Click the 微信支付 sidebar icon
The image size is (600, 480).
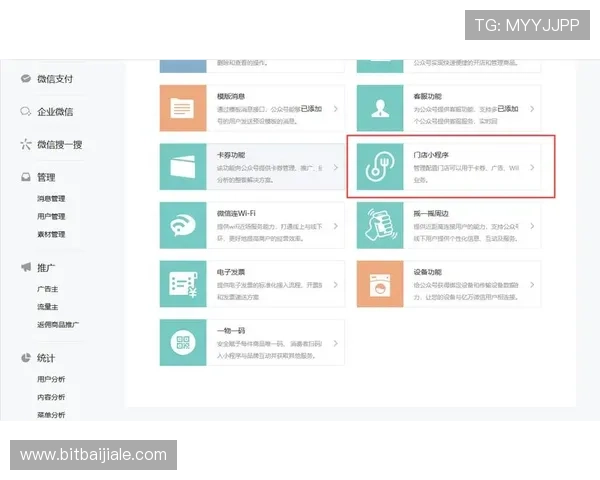click(26, 79)
